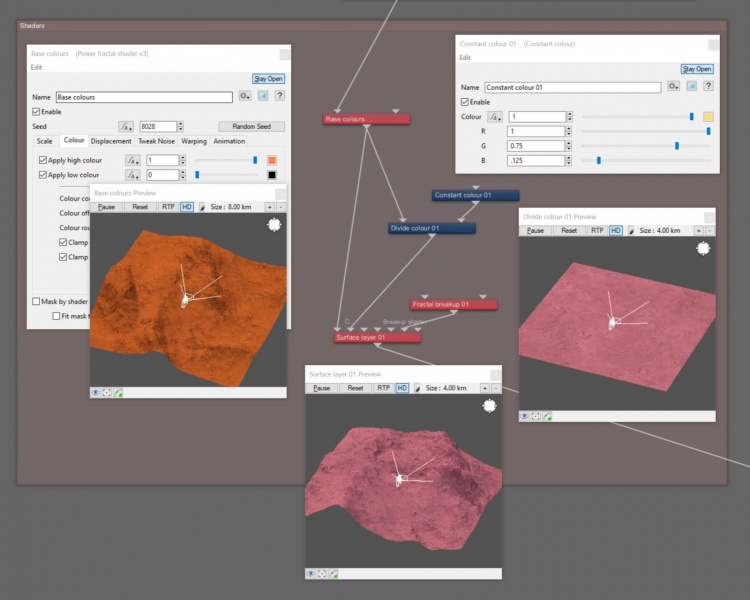Open help in Constant colour 01 window

click(x=708, y=86)
